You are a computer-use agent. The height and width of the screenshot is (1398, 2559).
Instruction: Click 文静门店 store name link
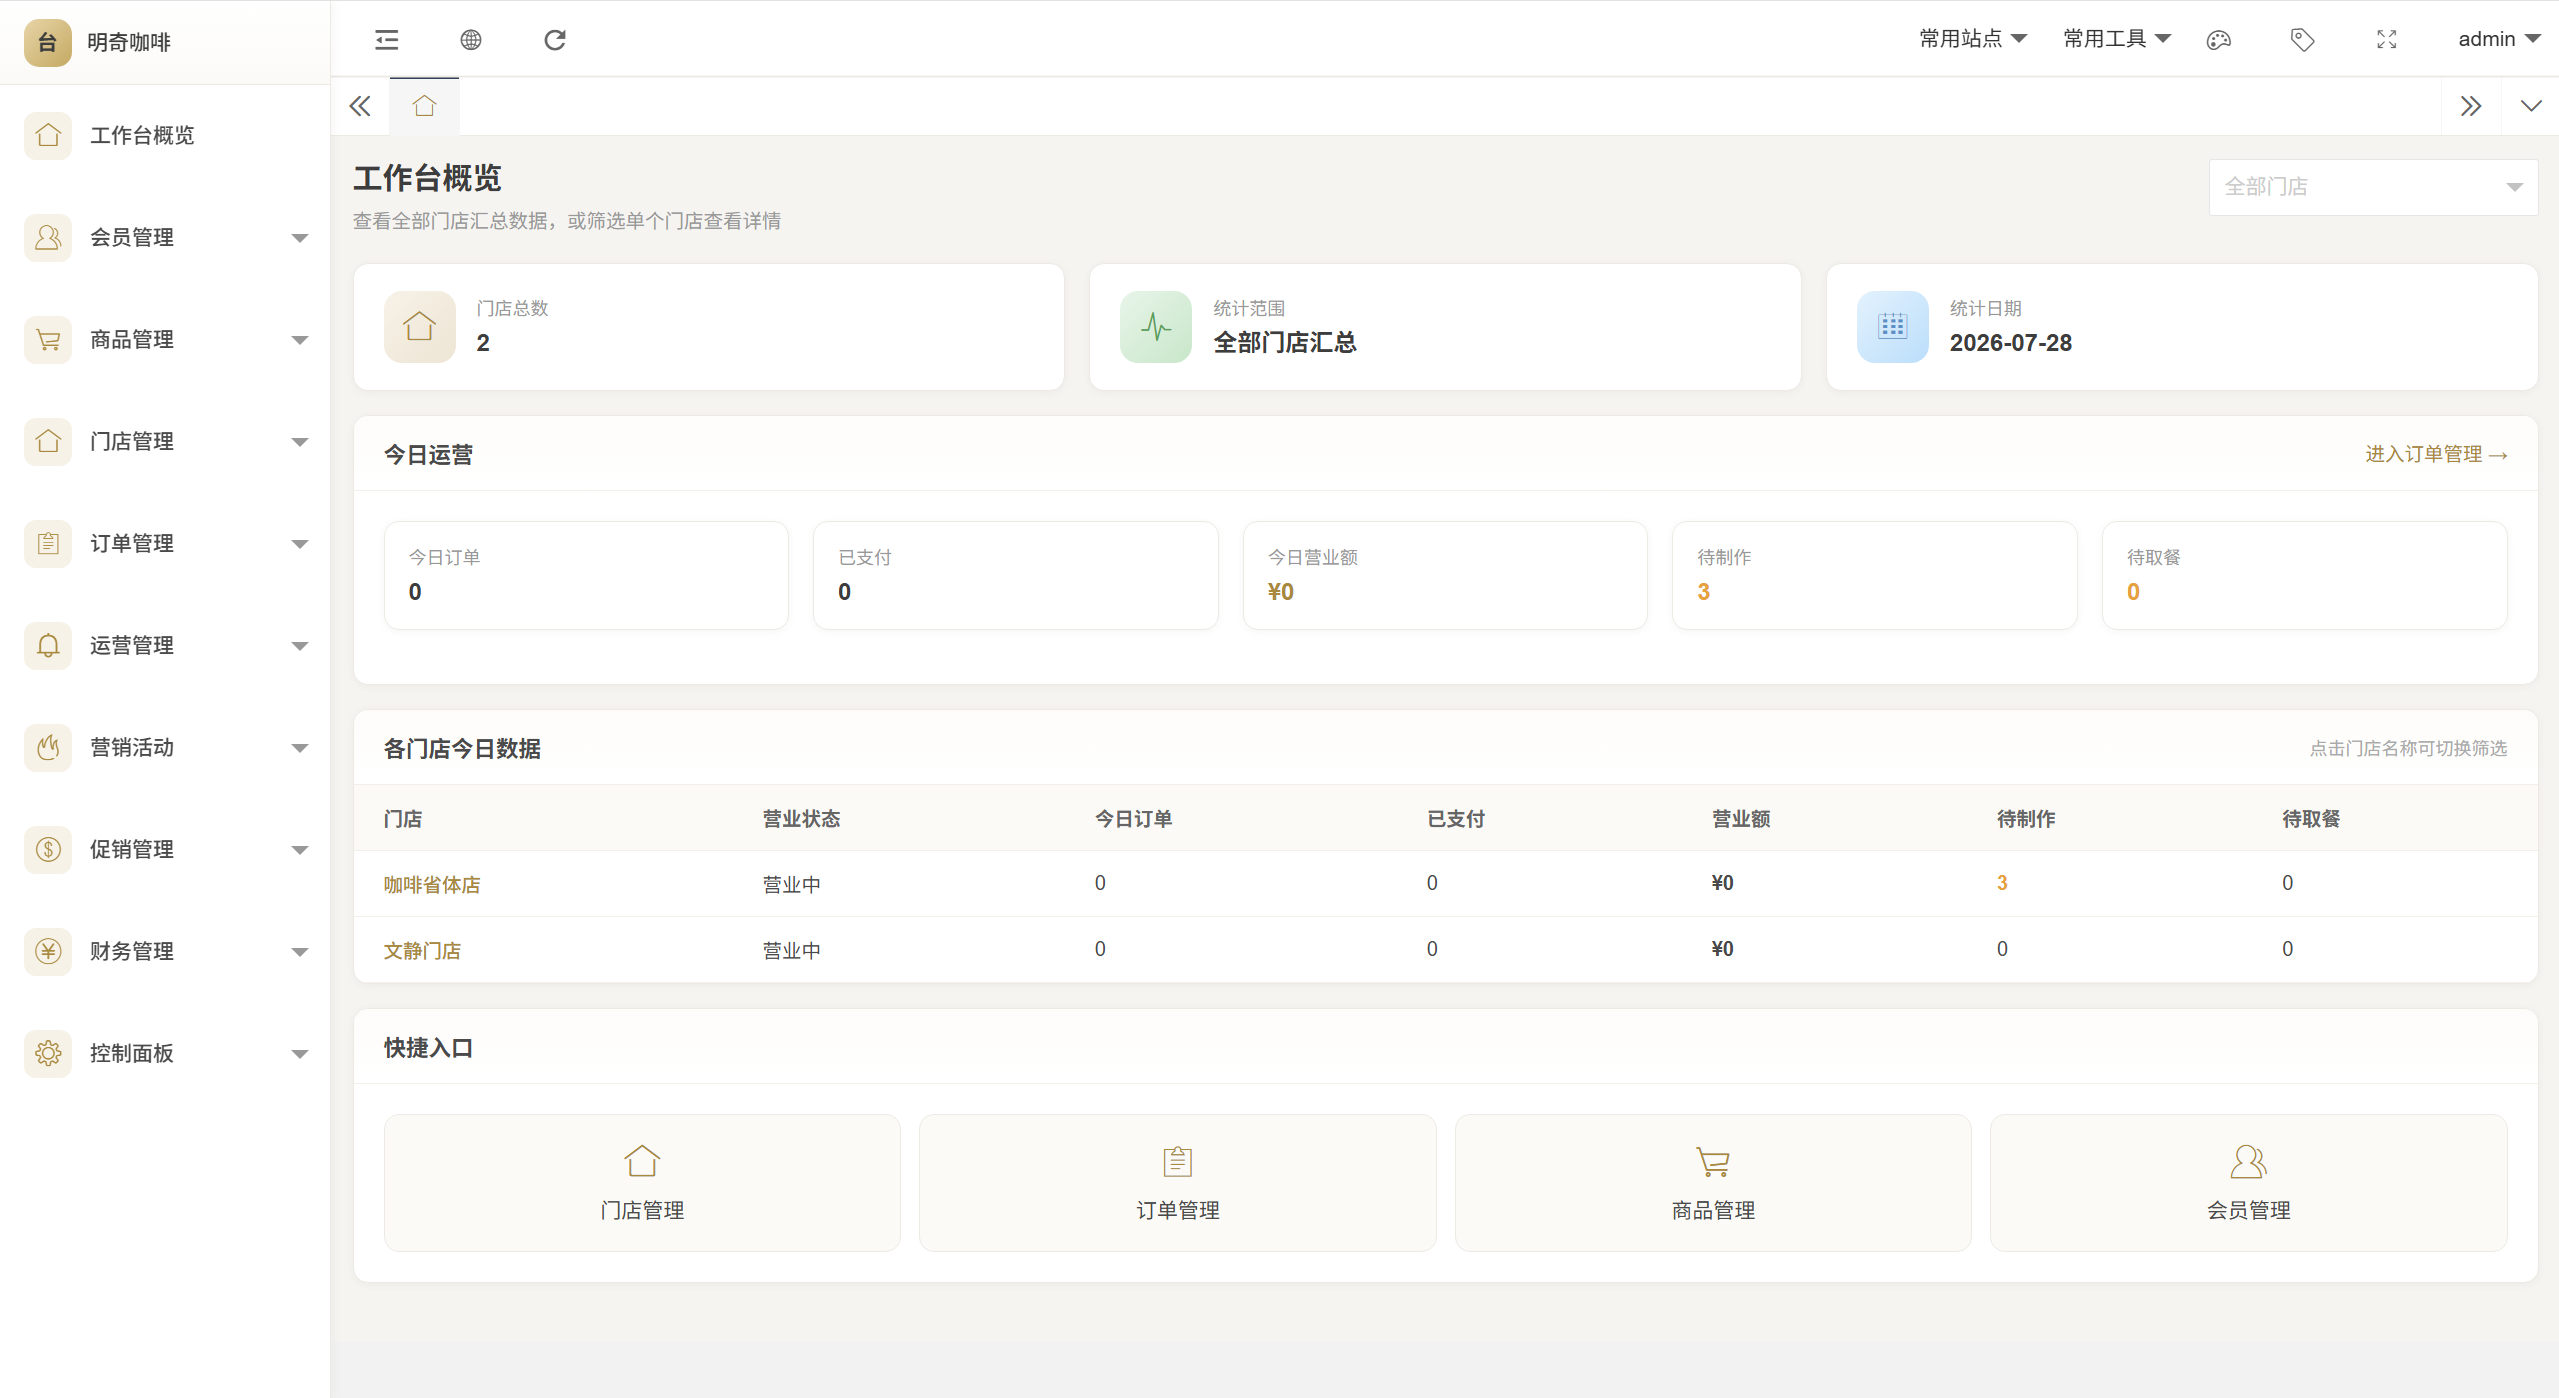(422, 950)
